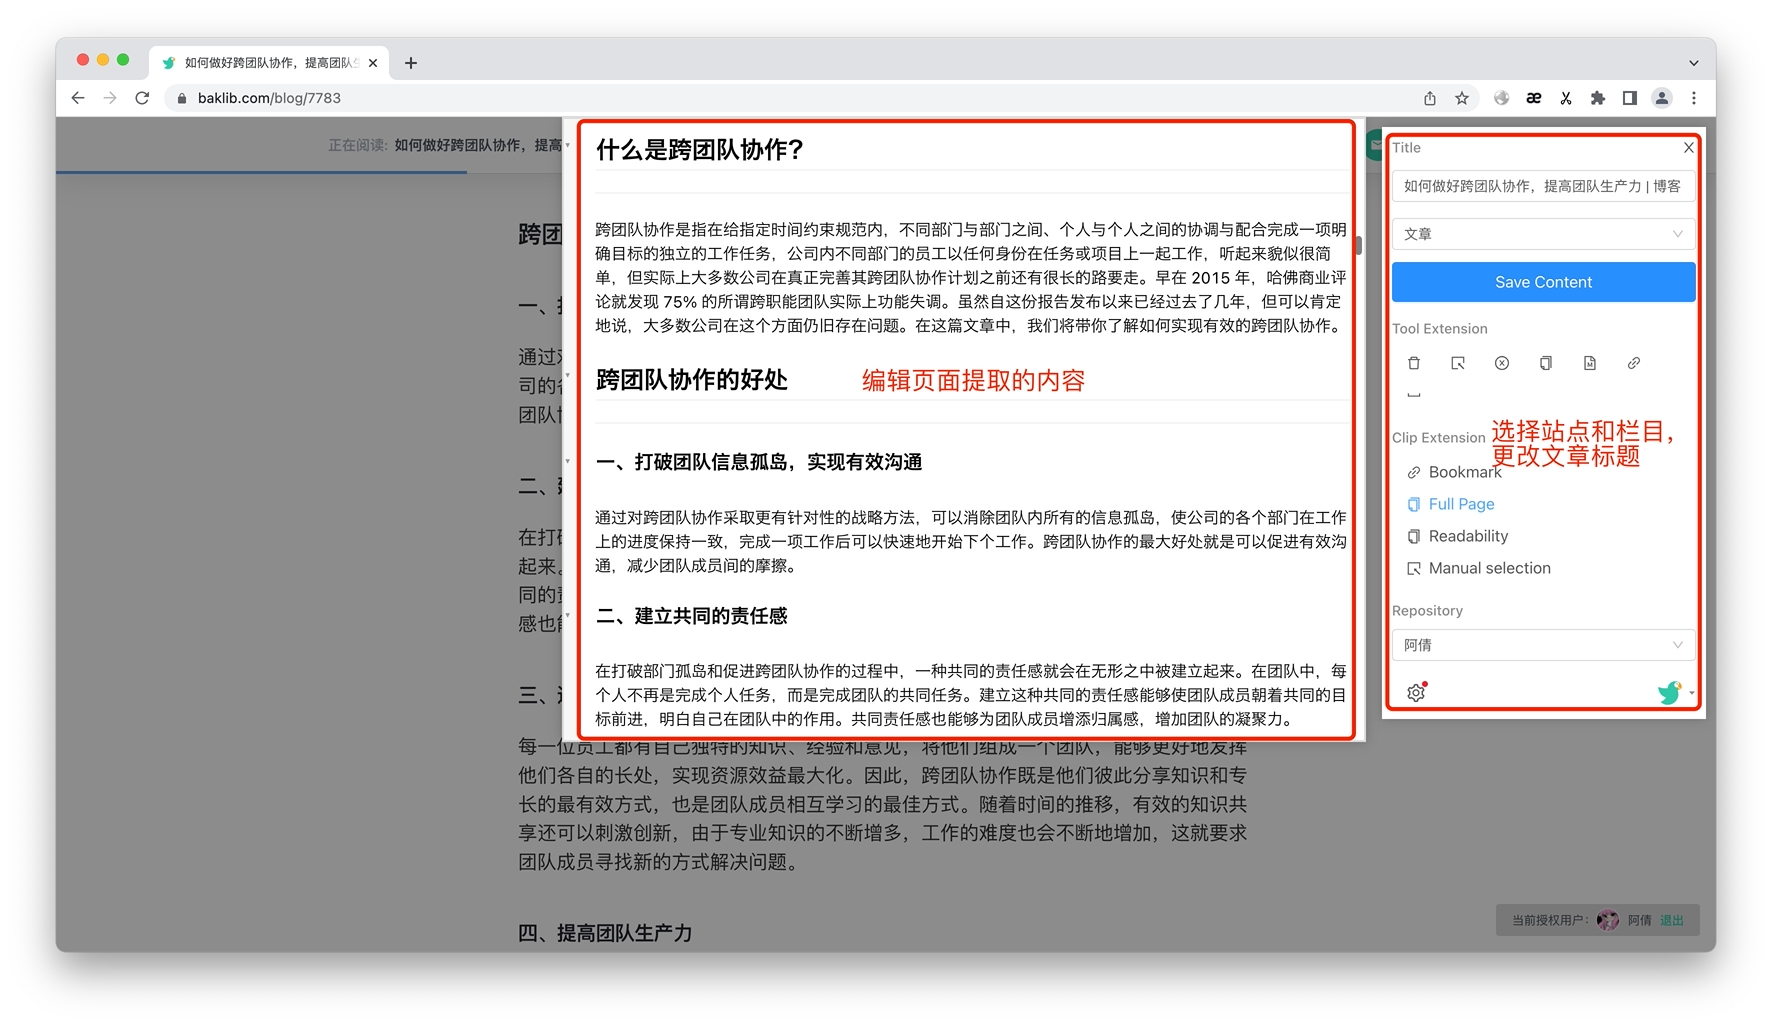Go back with the browser back arrow
This screenshot has width=1772, height=1026.
click(78, 98)
